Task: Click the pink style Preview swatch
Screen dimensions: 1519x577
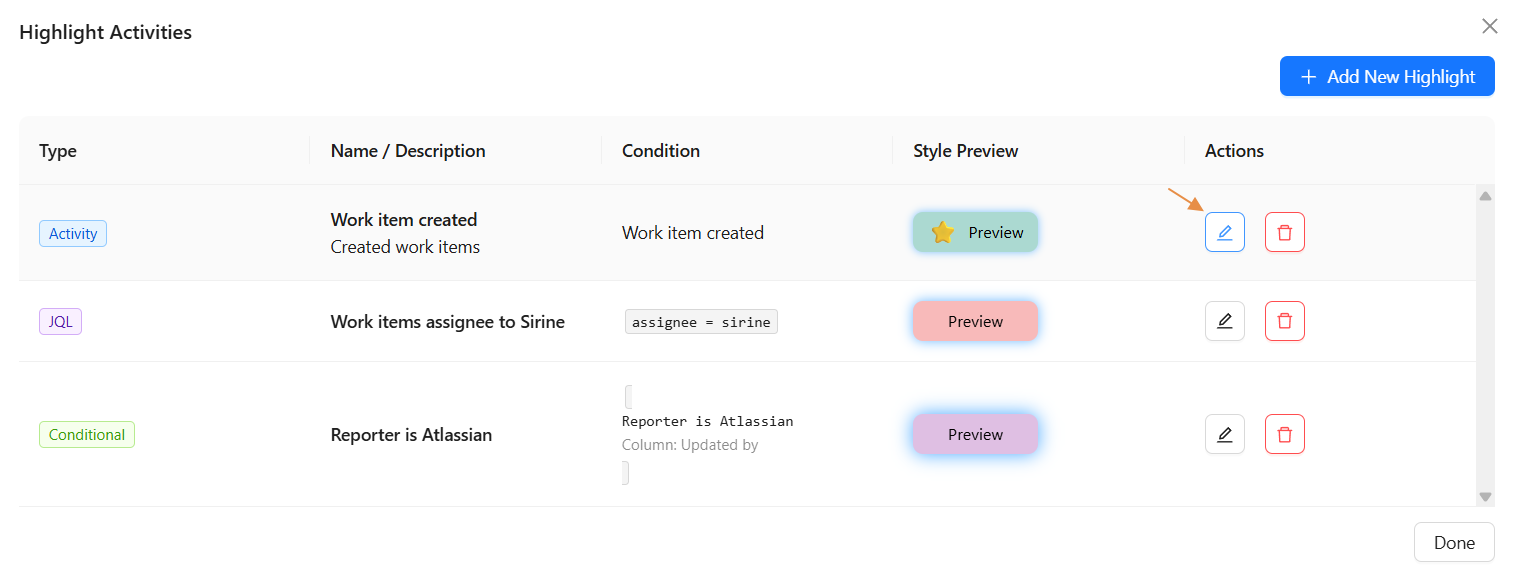Action: coord(975,321)
